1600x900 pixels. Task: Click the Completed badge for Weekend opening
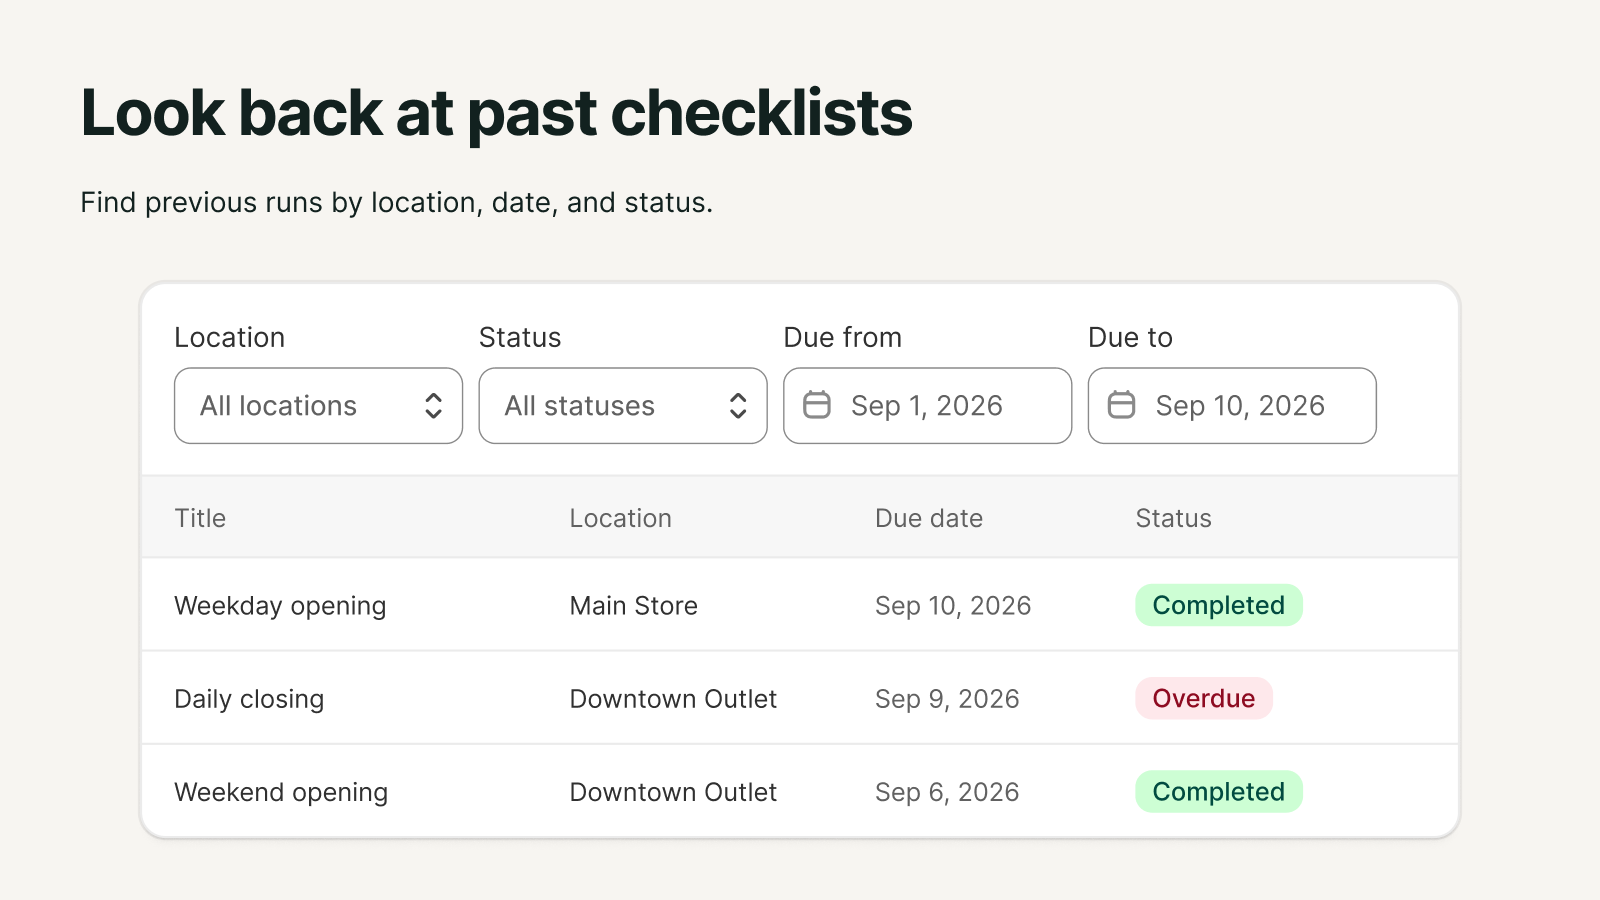point(1219,791)
